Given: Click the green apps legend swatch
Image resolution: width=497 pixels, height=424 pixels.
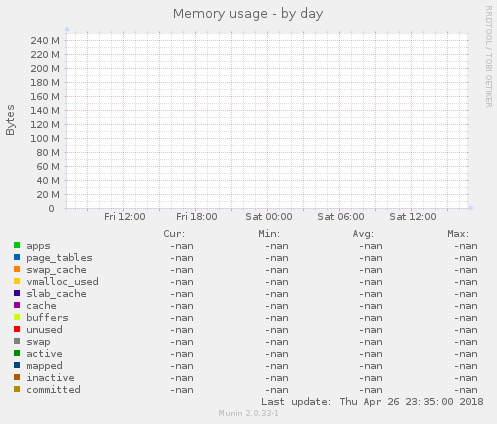Looking at the screenshot, I should tap(17, 245).
